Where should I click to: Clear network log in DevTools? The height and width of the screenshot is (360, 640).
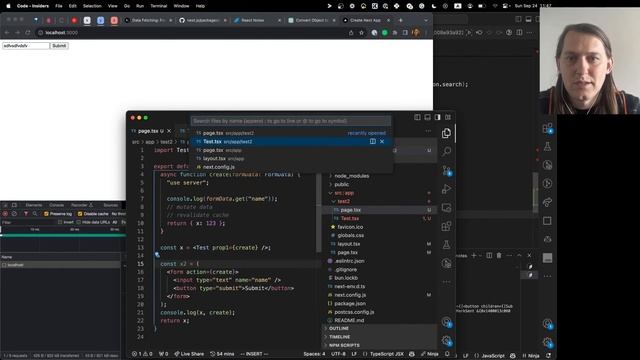coord(14,213)
